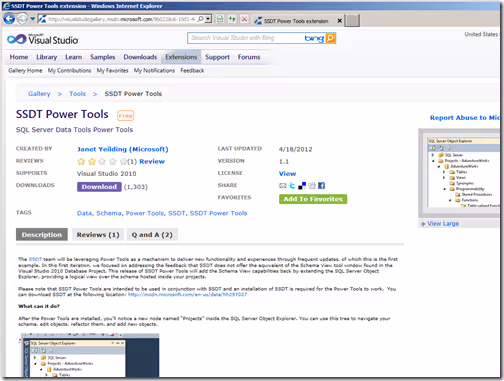Click the Search Visual Studio with Bing field
The height and width of the screenshot is (381, 504).
coord(246,38)
